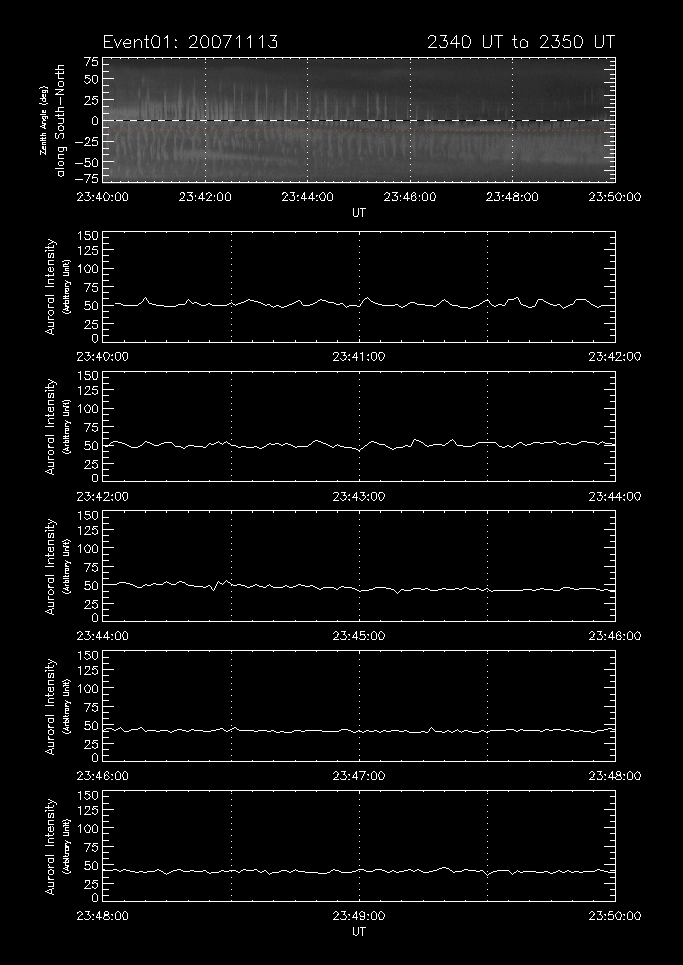Click the "-75" zenith angle tick label
The height and width of the screenshot is (965, 683).
(x=86, y=178)
